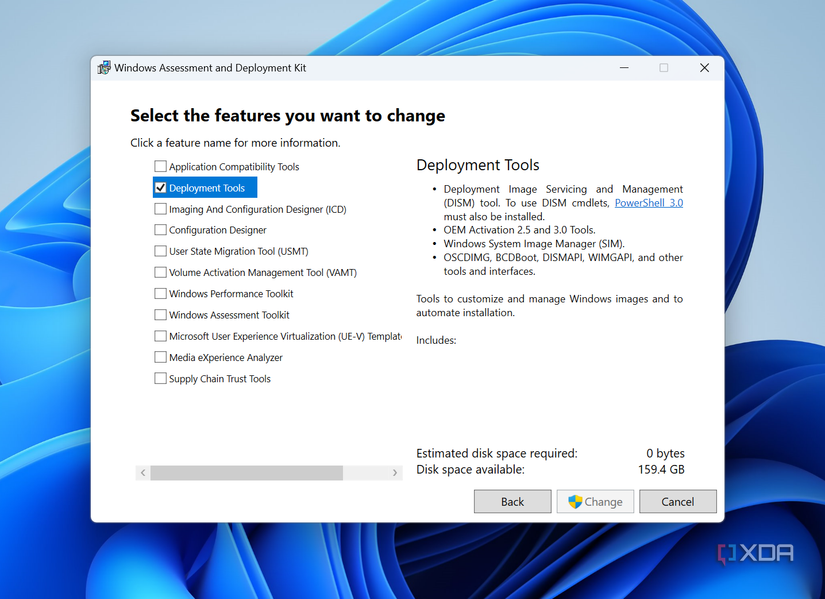Check Imaging And Configuration Designer (ICD)

(160, 209)
